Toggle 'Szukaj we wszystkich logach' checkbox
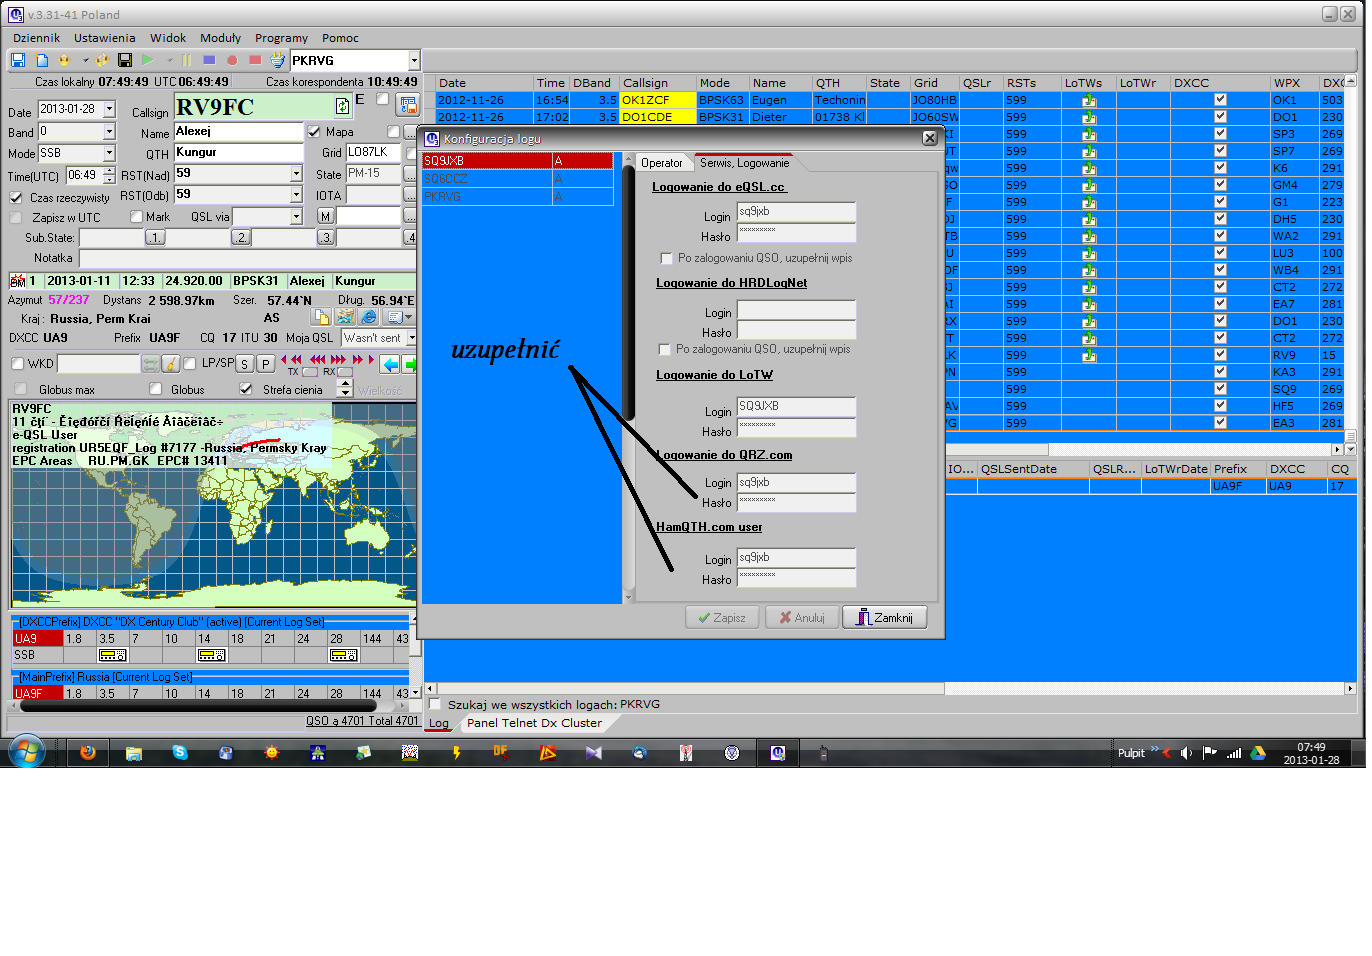This screenshot has width=1372, height=956. (435, 704)
